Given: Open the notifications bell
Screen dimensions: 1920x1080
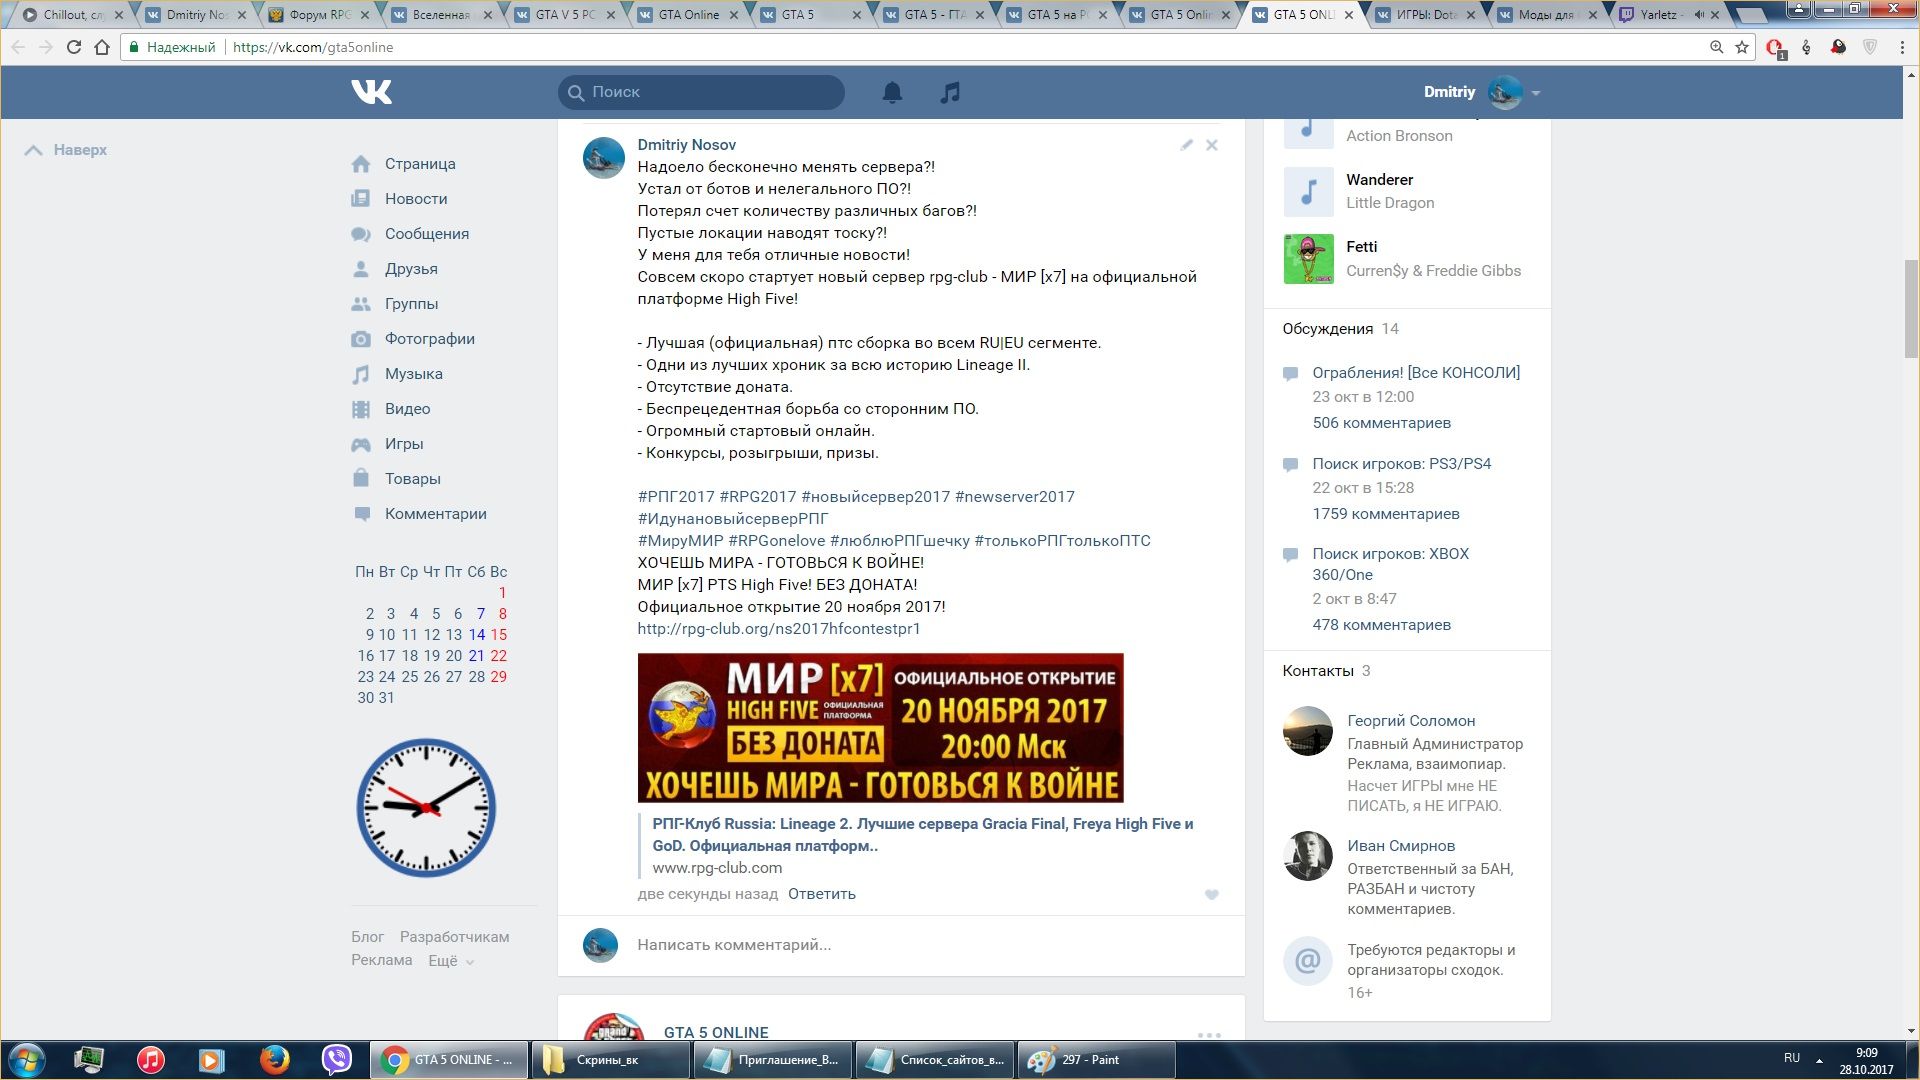Looking at the screenshot, I should coord(892,92).
